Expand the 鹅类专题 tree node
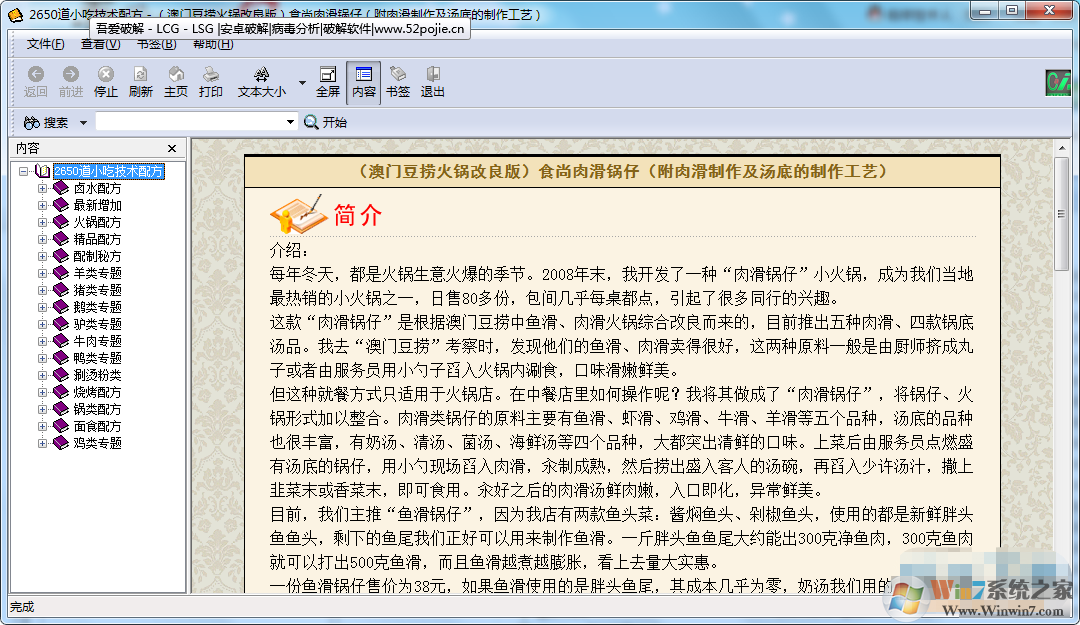1080x625 pixels. click(x=42, y=307)
